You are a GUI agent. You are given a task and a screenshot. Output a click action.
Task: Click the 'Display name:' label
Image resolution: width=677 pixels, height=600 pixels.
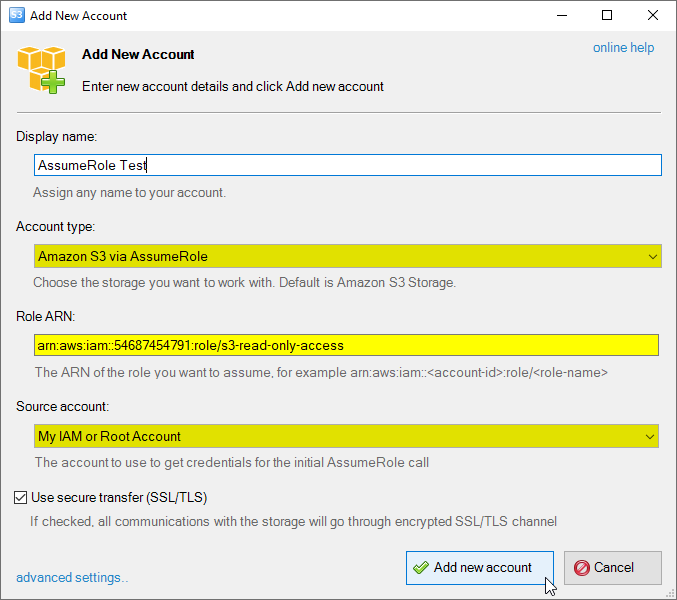[x=57, y=136]
